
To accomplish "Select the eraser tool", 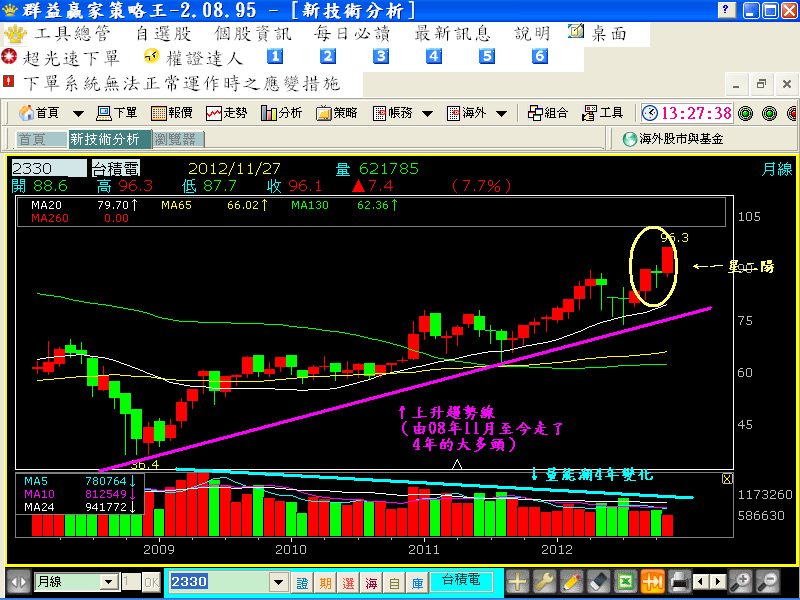I will coord(598,582).
